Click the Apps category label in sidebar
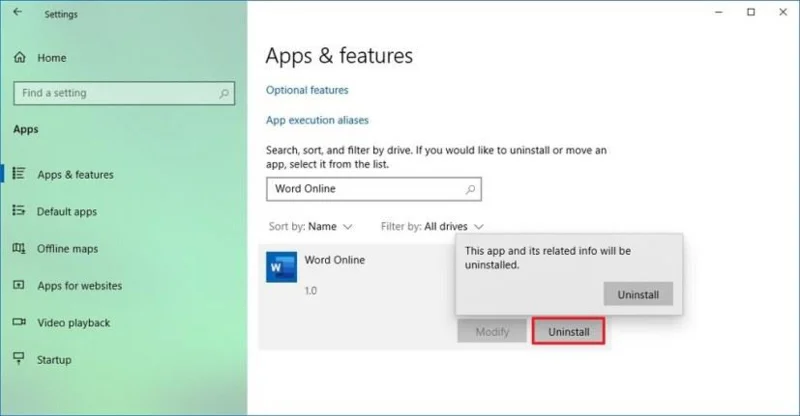Screen dimensions: 800x416 pos(26,130)
